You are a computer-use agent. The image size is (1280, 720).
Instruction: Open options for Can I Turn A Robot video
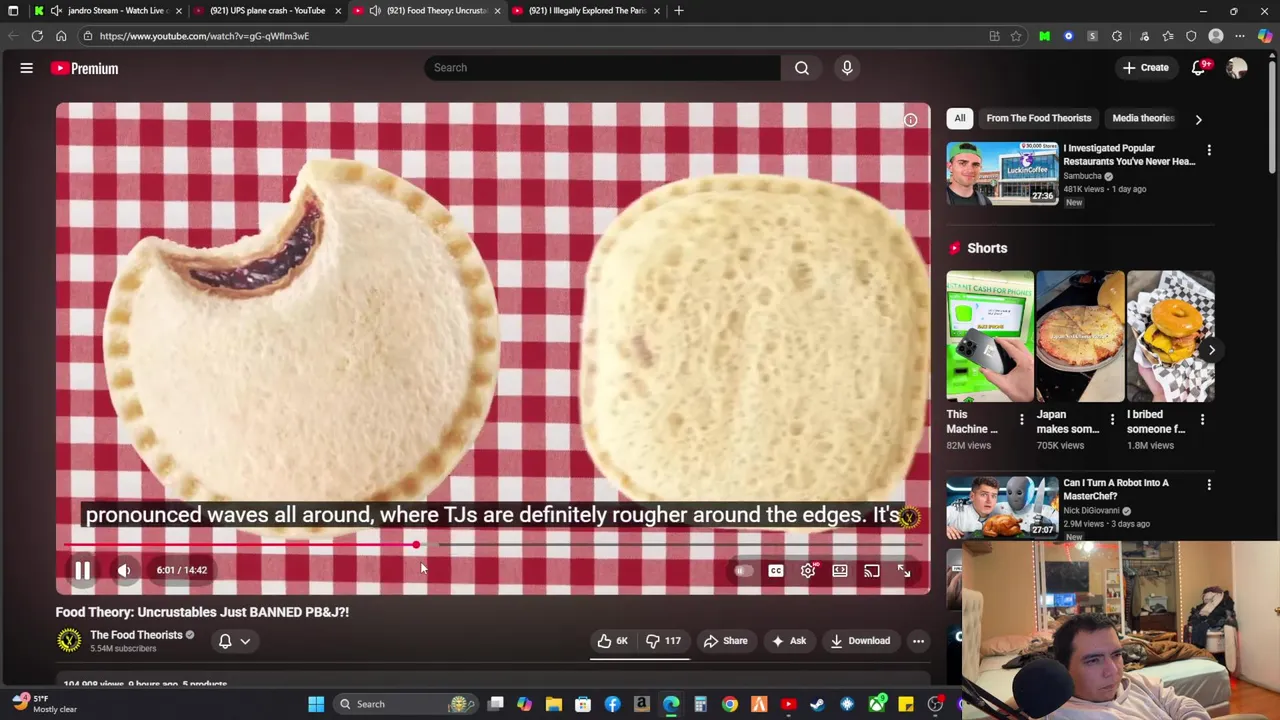pos(1209,485)
